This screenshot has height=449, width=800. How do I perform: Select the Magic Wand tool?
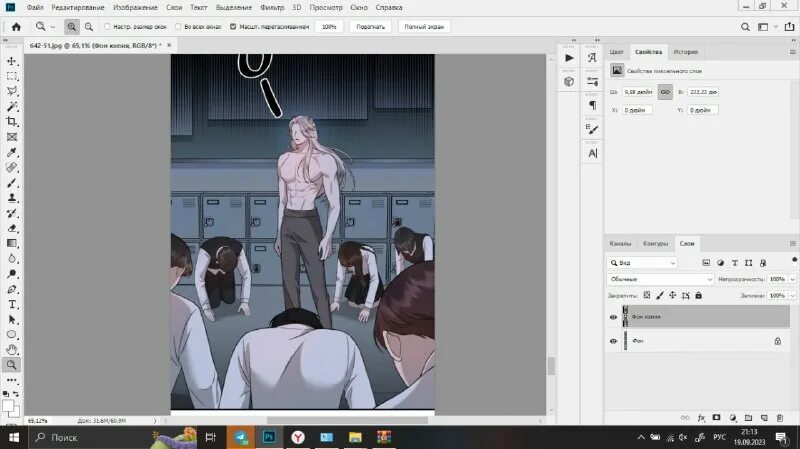tap(12, 107)
